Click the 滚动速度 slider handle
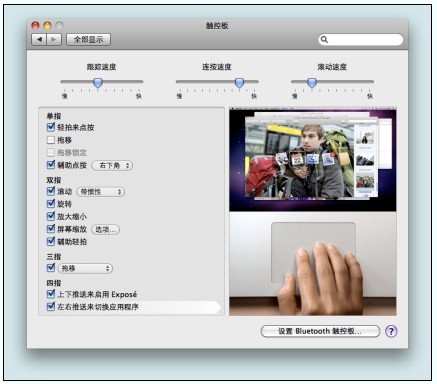437x384 pixels. tap(312, 82)
